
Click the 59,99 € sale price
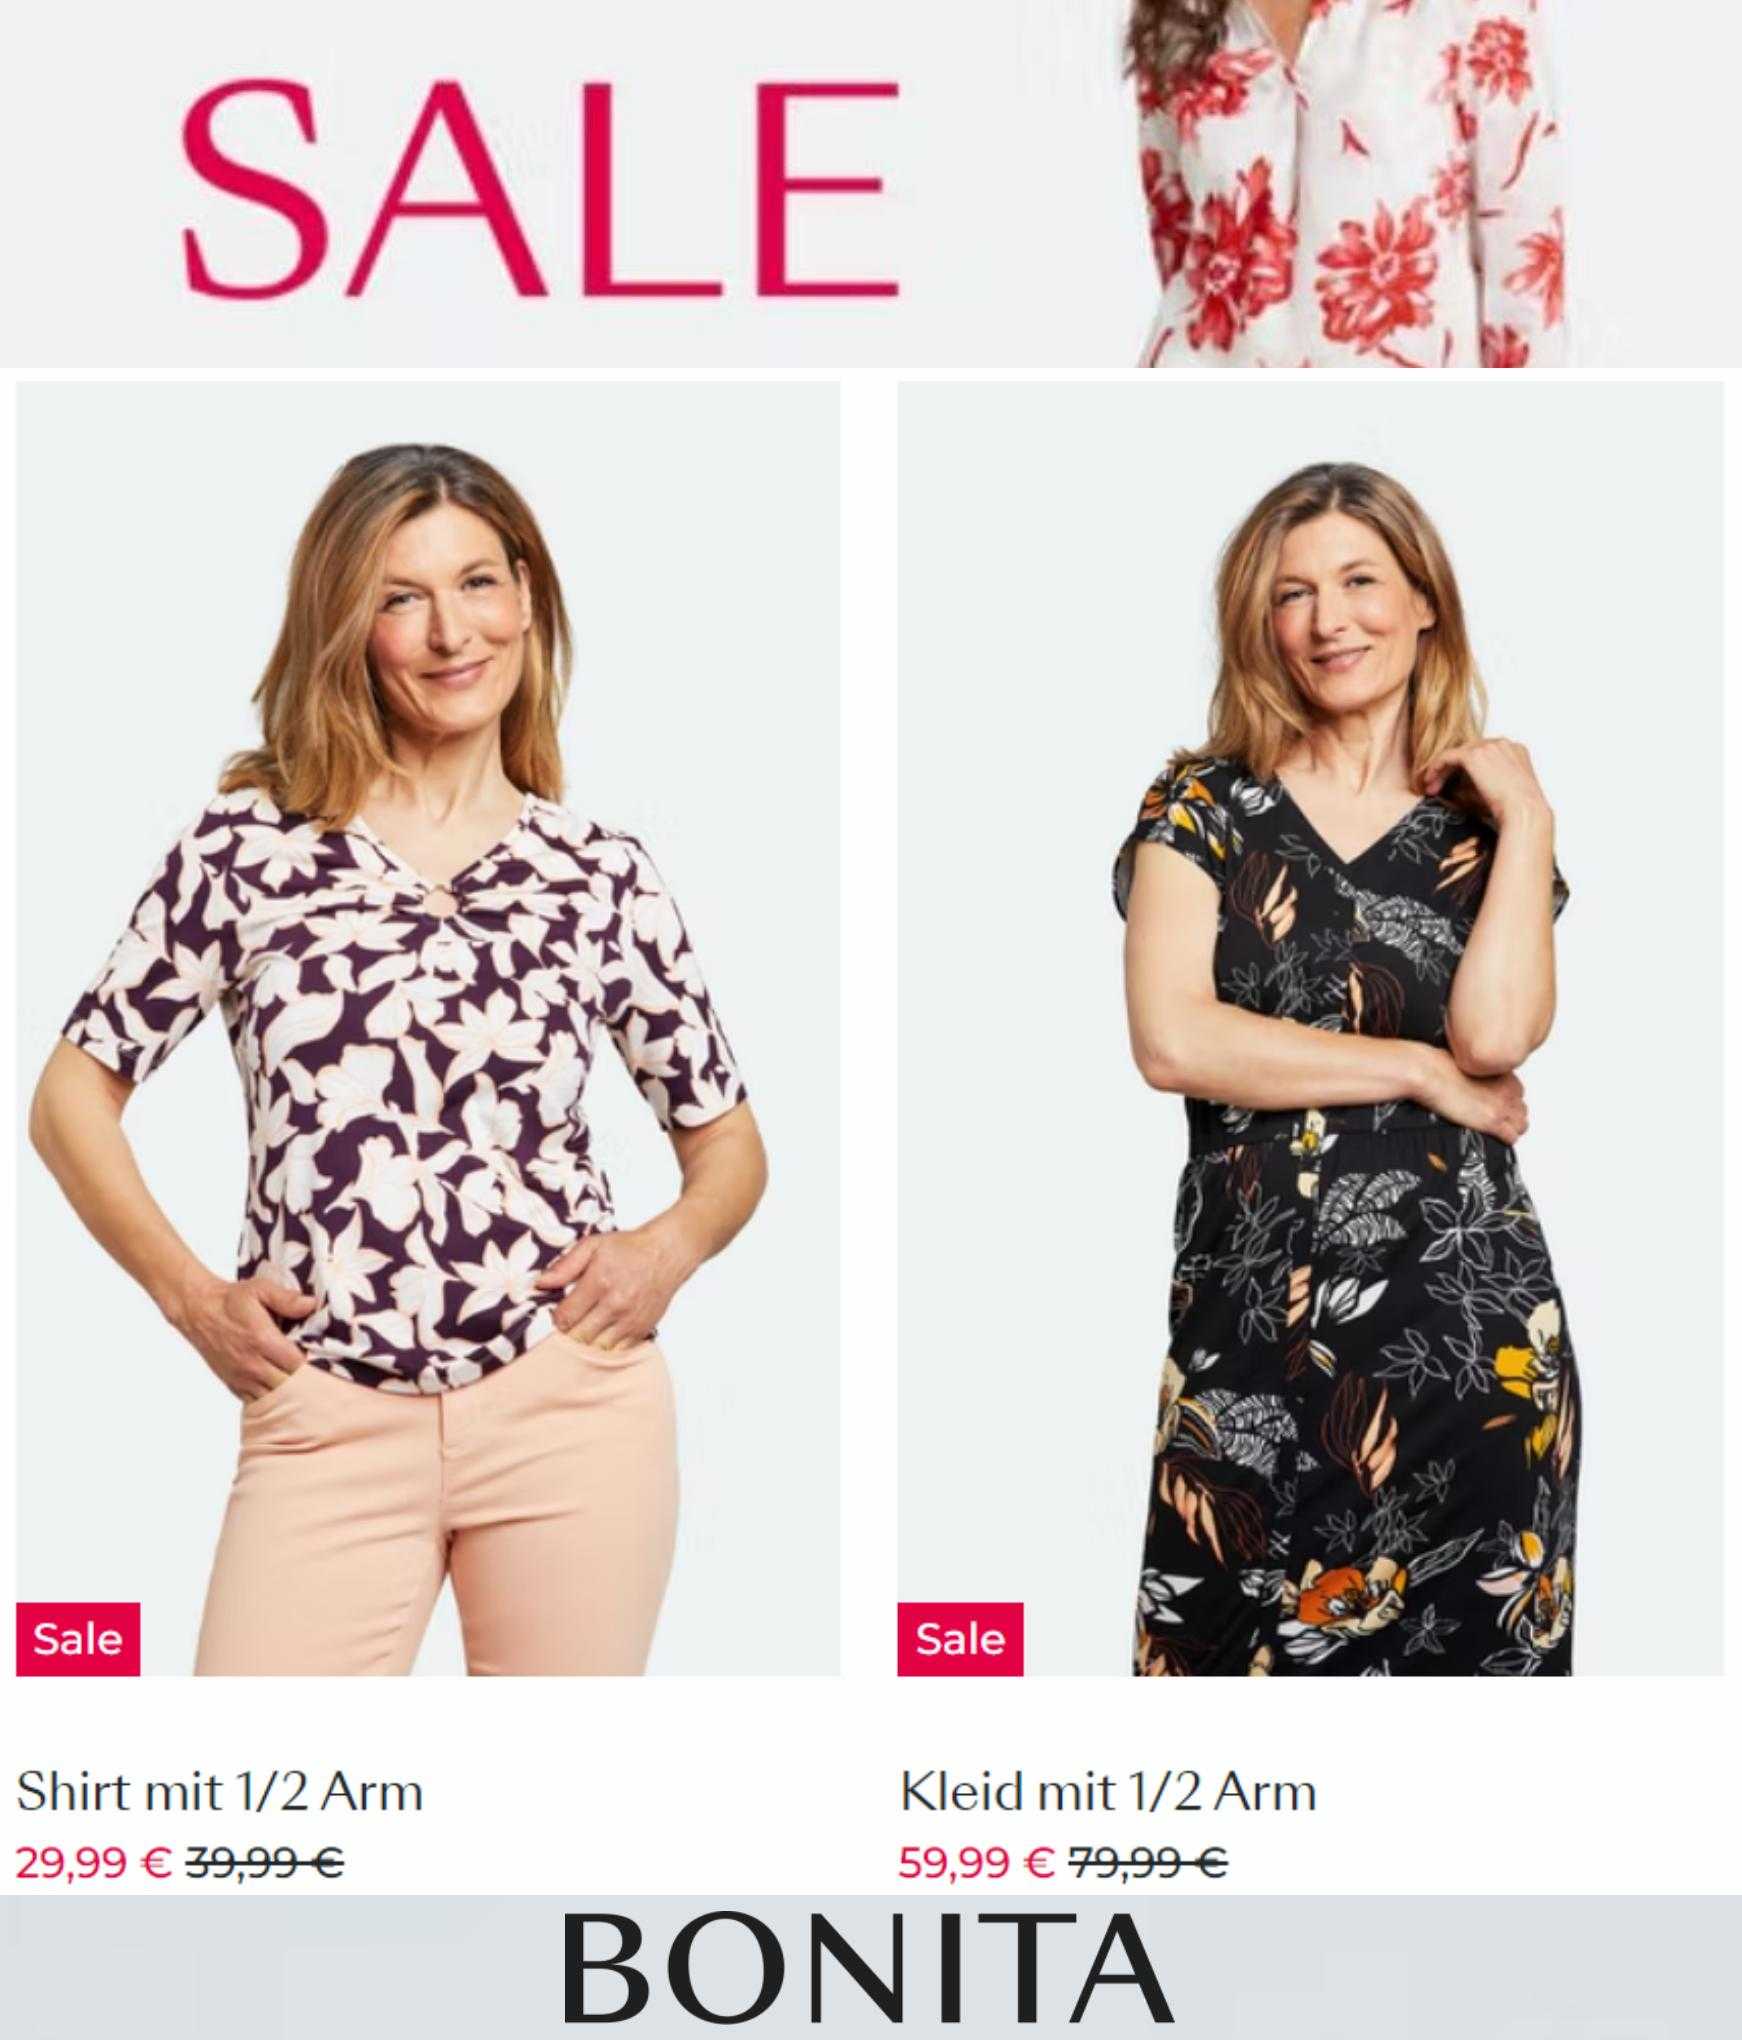[976, 1862]
